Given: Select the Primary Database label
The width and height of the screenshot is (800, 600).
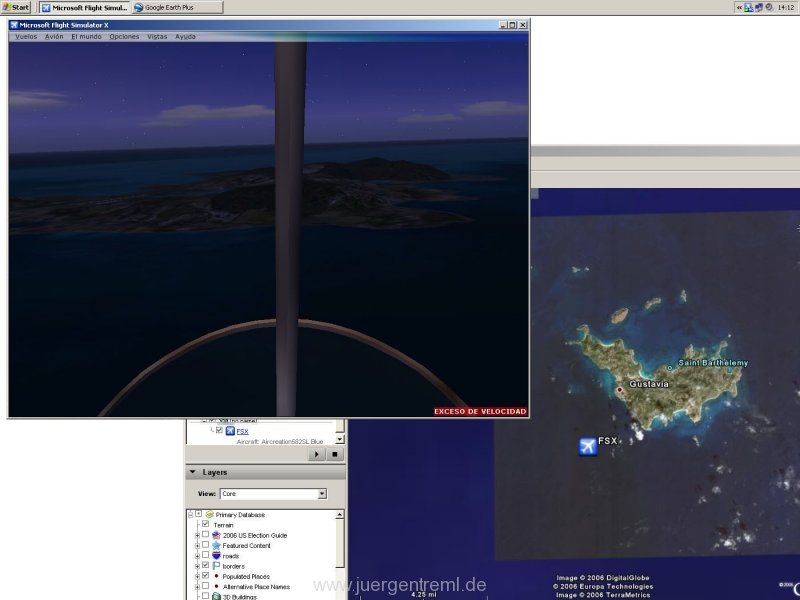Looking at the screenshot, I should point(240,515).
